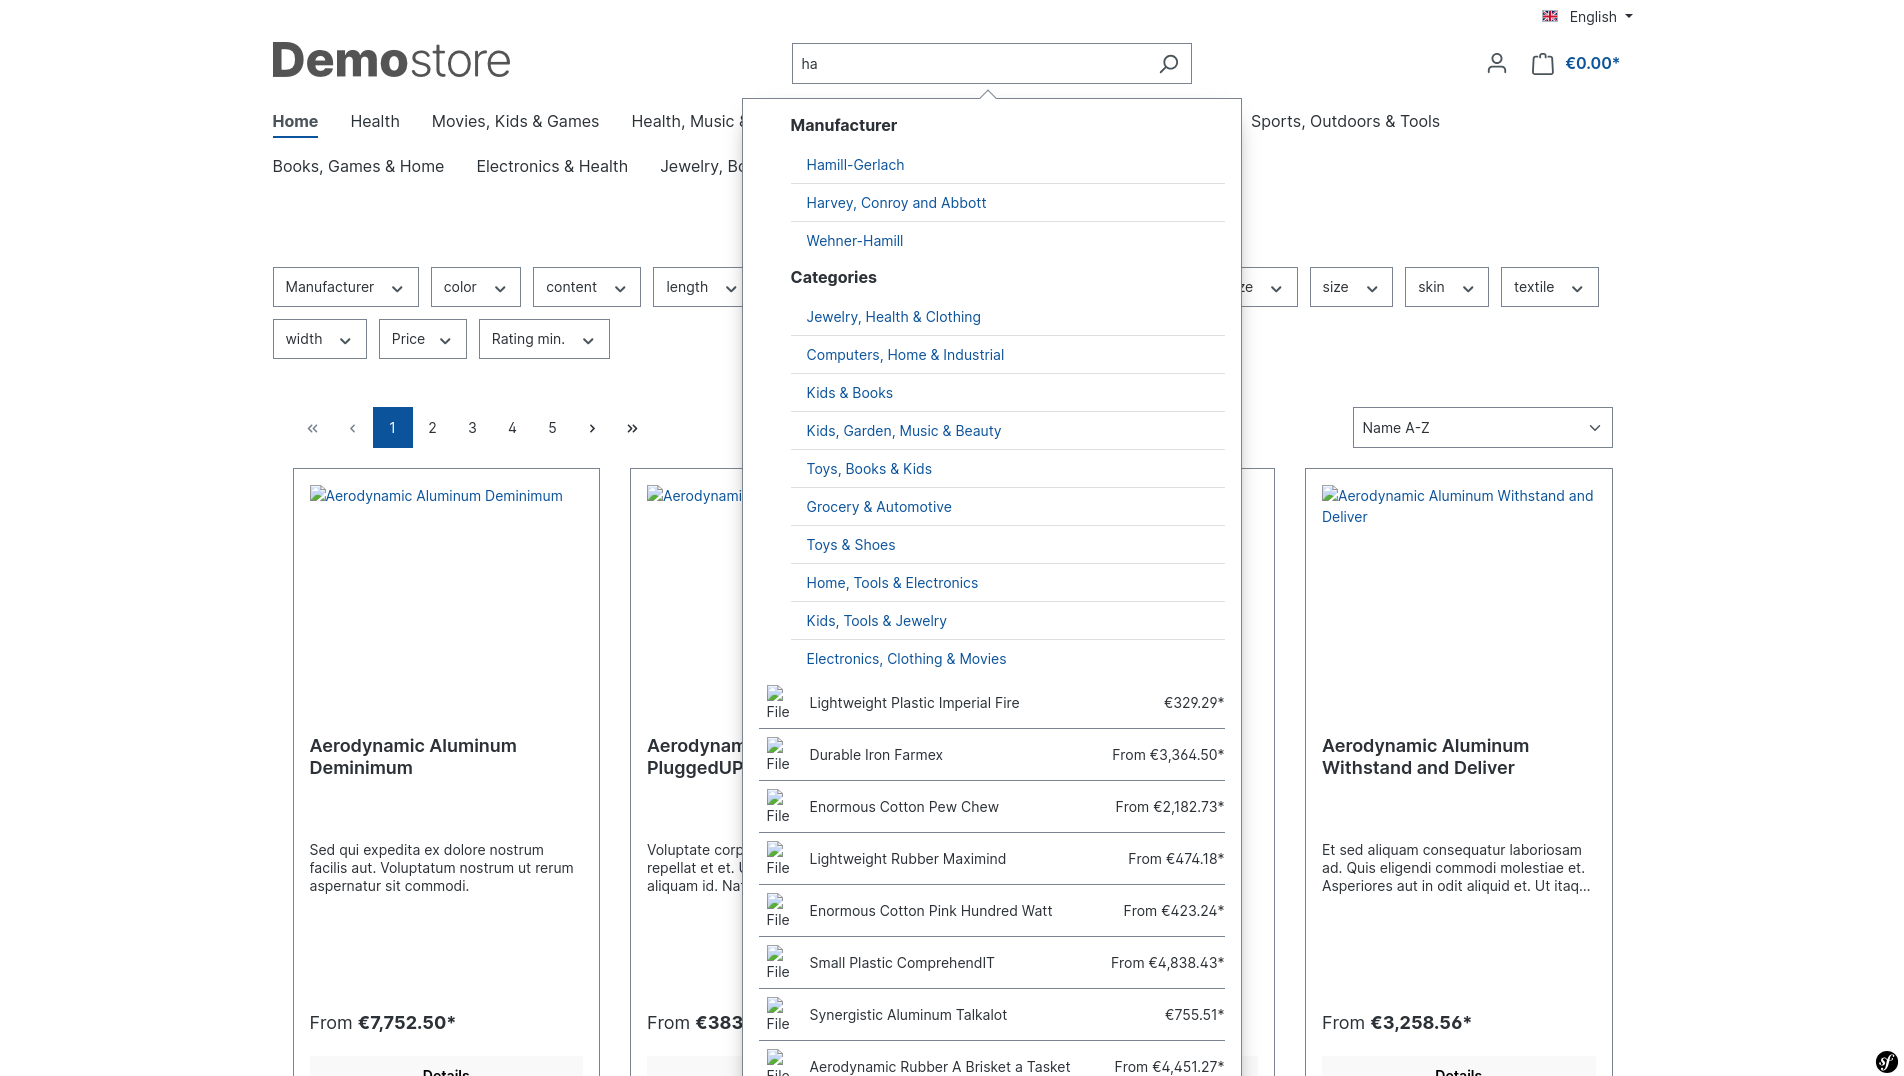Open the shopping cart bag icon
The width and height of the screenshot is (1904, 1076).
[x=1542, y=64]
